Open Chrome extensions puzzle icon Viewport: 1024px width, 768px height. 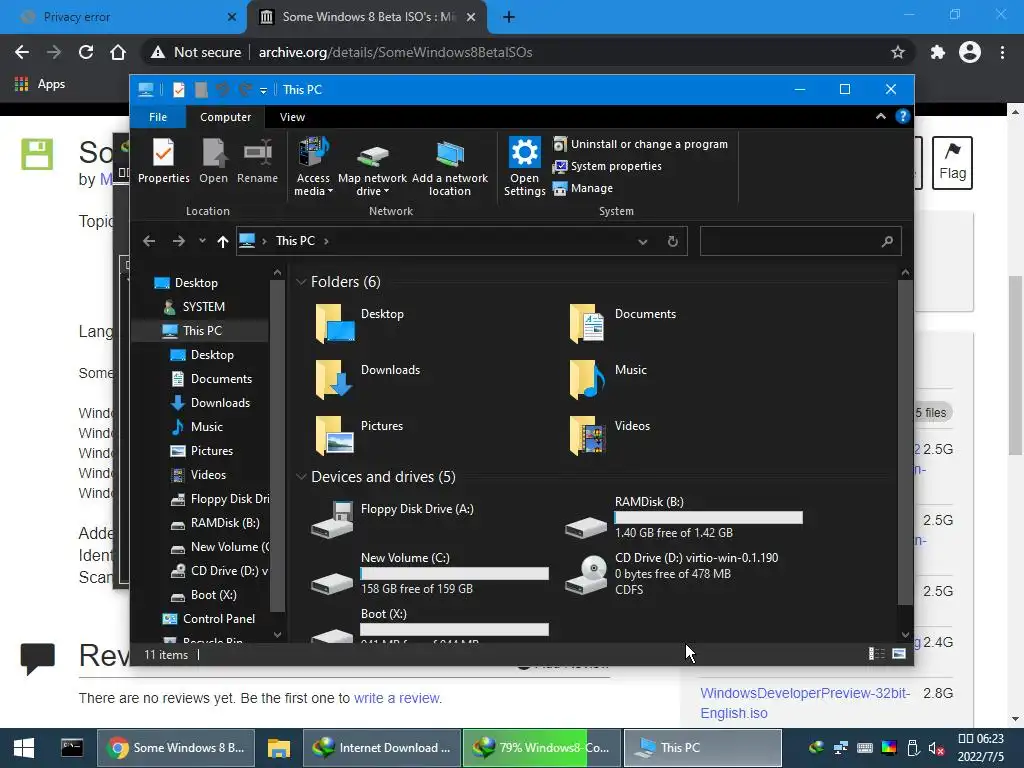[938, 52]
